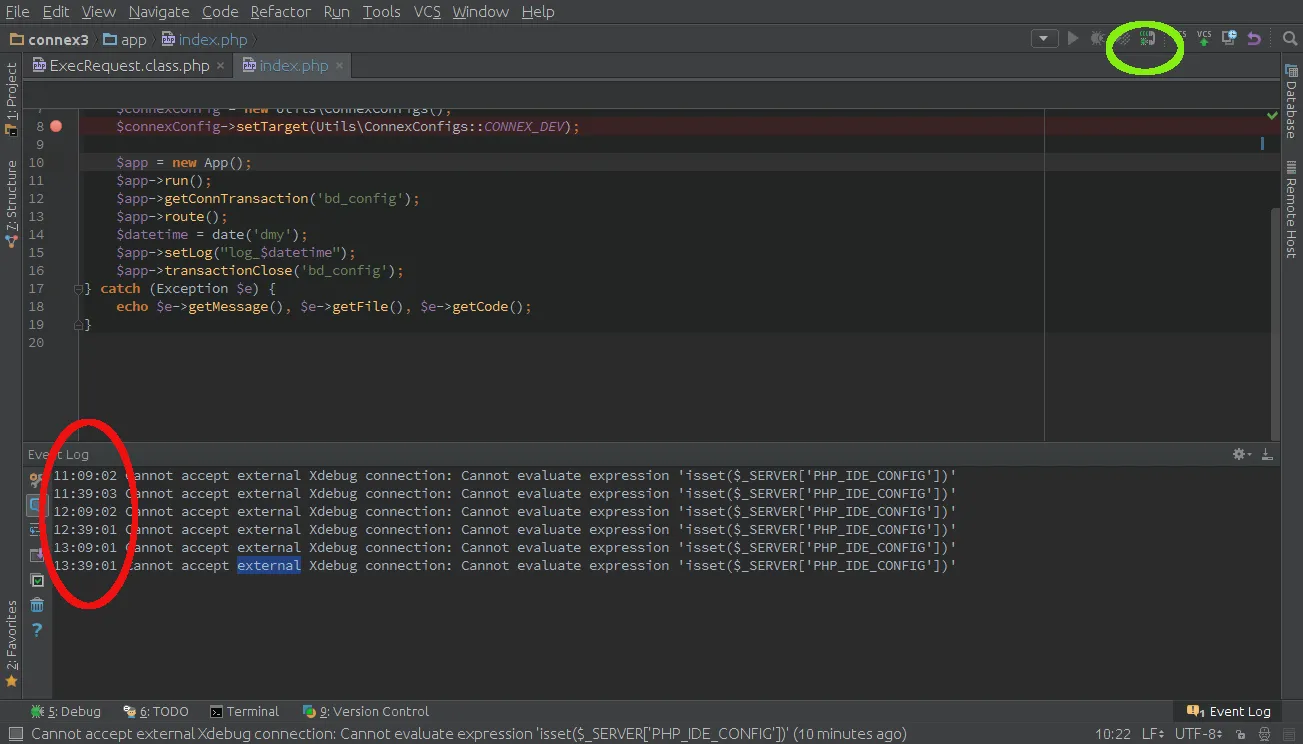Select app folder breadcrumb
The height and width of the screenshot is (744, 1303).
(x=124, y=40)
